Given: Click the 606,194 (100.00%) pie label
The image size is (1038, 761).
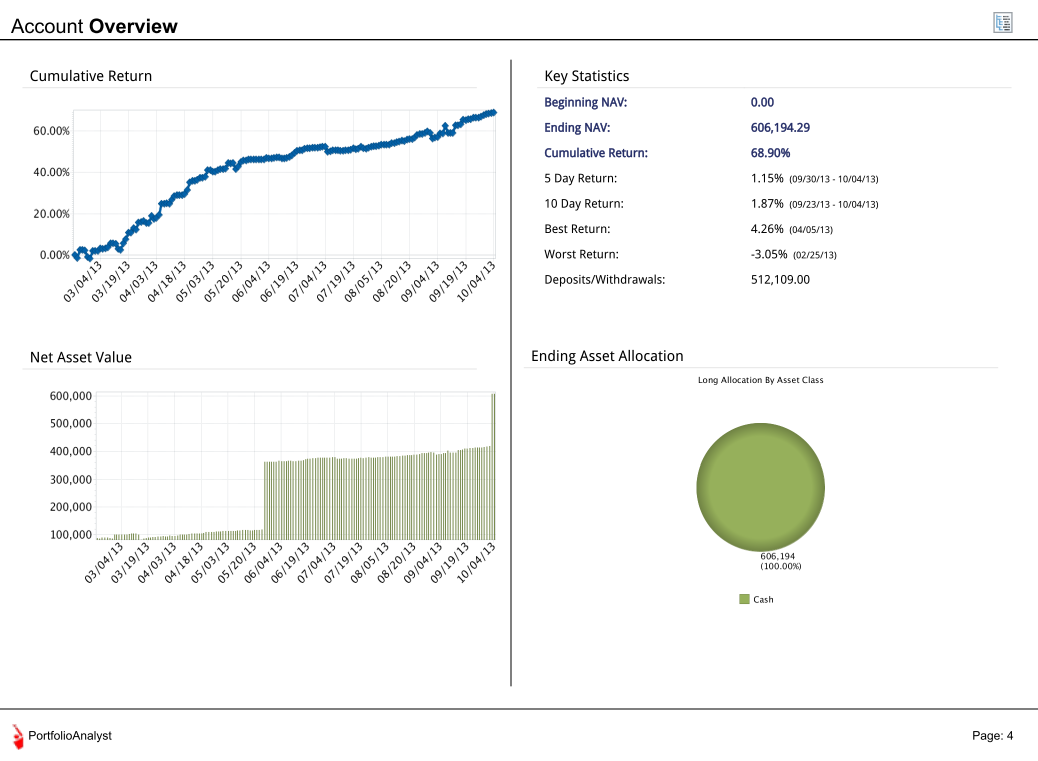Looking at the screenshot, I should click(x=780, y=561).
